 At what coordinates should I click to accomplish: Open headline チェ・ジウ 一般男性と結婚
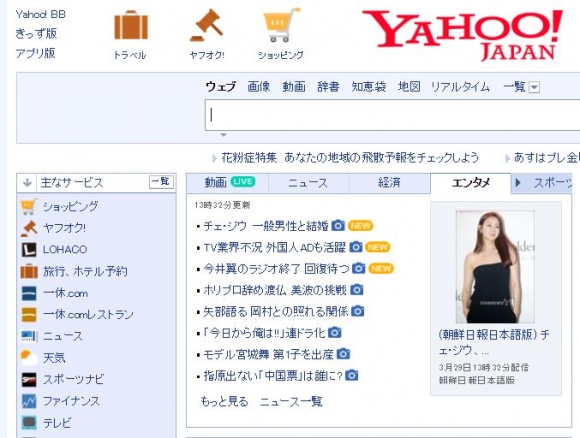click(266, 226)
